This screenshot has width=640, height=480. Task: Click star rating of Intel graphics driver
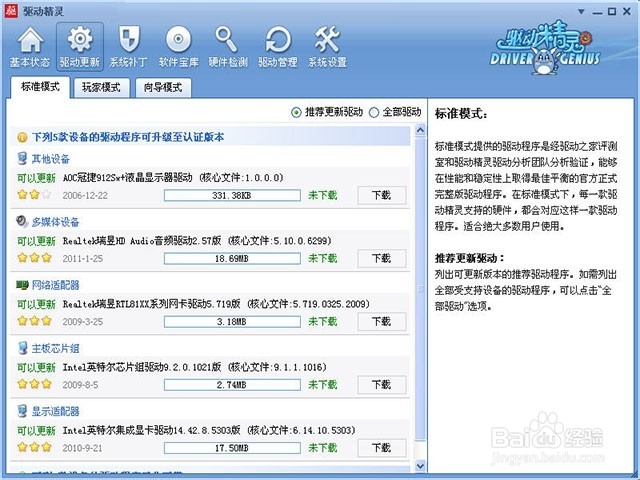coord(35,447)
